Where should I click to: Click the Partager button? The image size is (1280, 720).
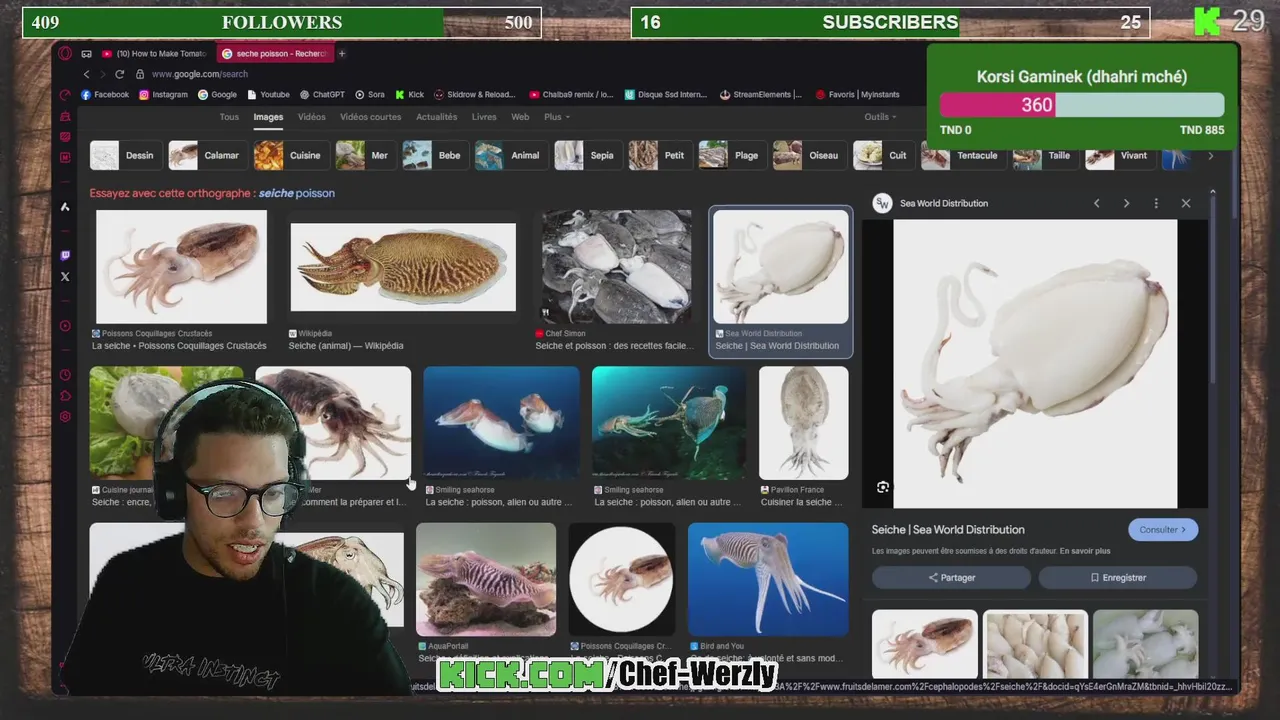click(951, 578)
